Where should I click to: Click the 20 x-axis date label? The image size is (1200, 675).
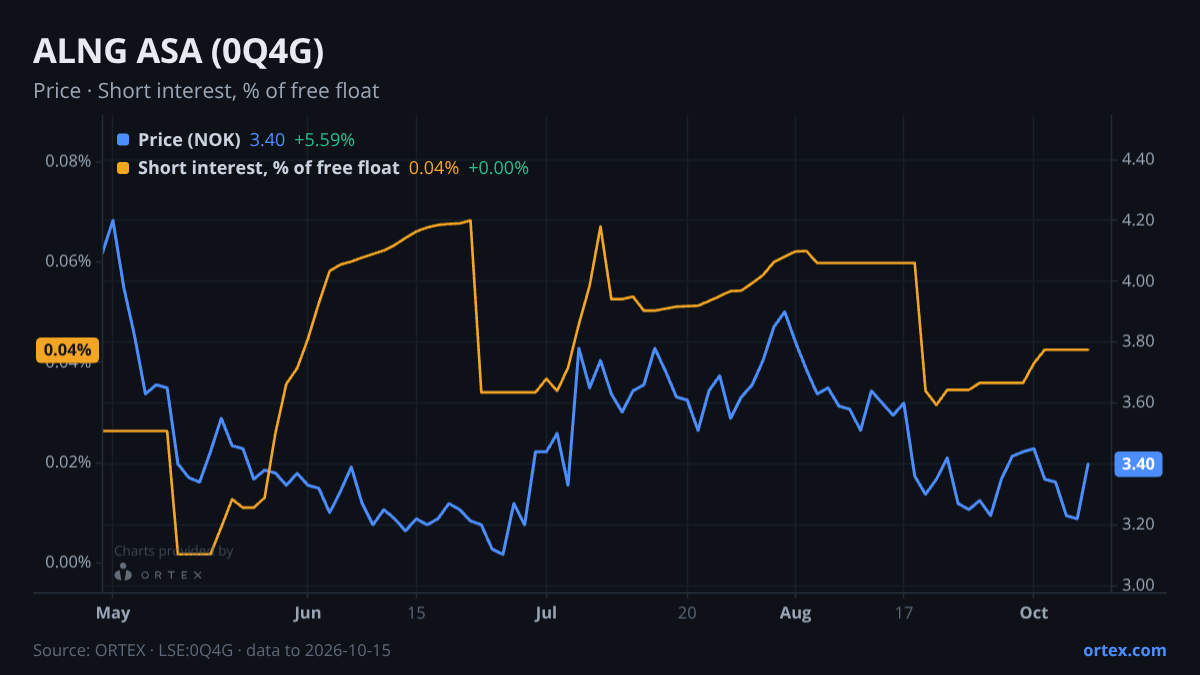pos(687,612)
